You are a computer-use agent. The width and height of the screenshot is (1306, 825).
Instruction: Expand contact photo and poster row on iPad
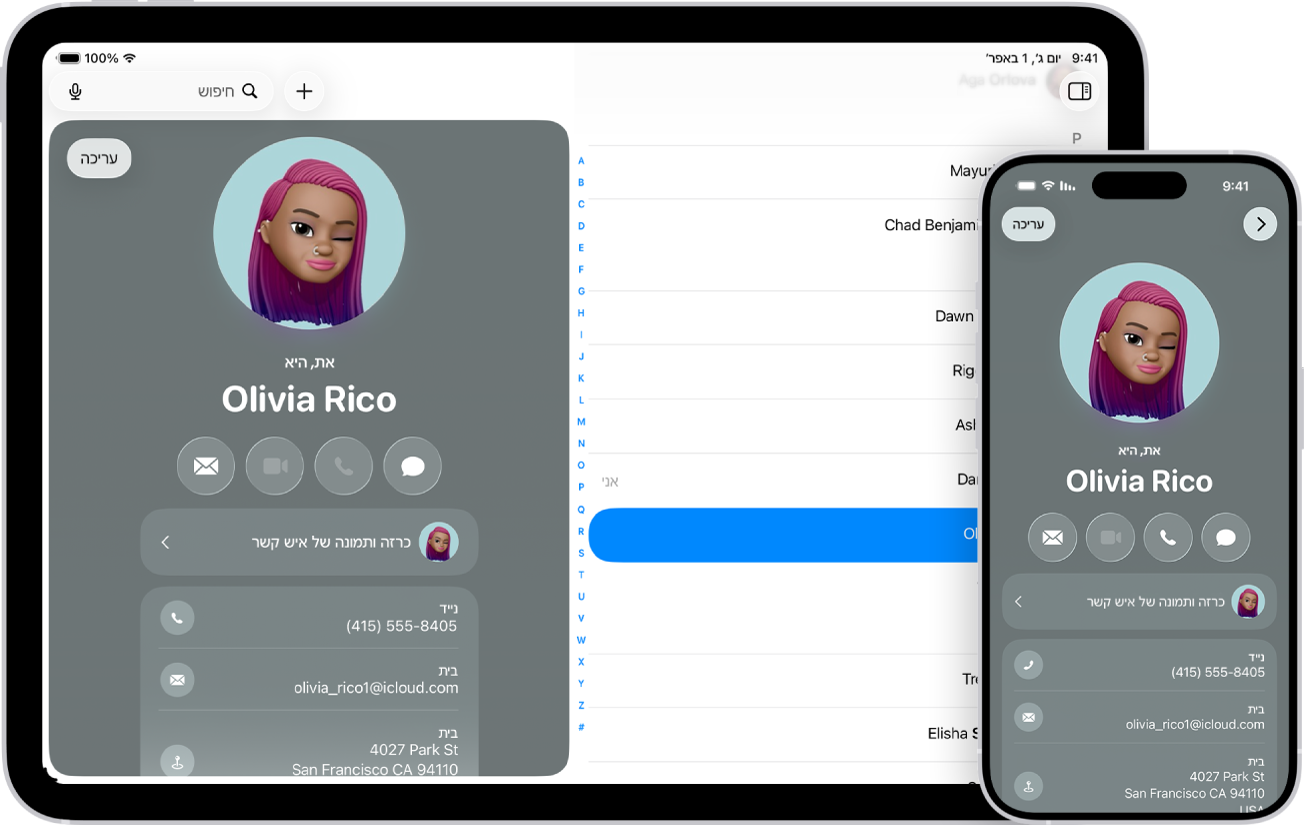tap(309, 542)
